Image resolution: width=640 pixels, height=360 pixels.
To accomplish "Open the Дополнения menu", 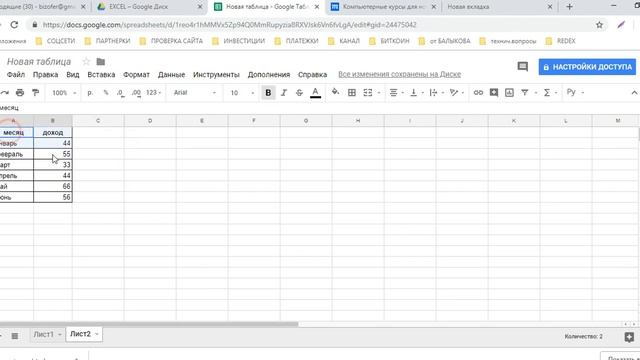I will tap(269, 75).
